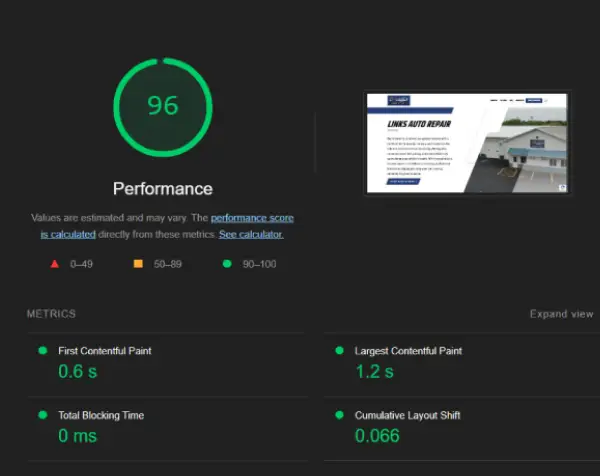
Task: Open the "See calculator" link
Action: [x=251, y=234]
